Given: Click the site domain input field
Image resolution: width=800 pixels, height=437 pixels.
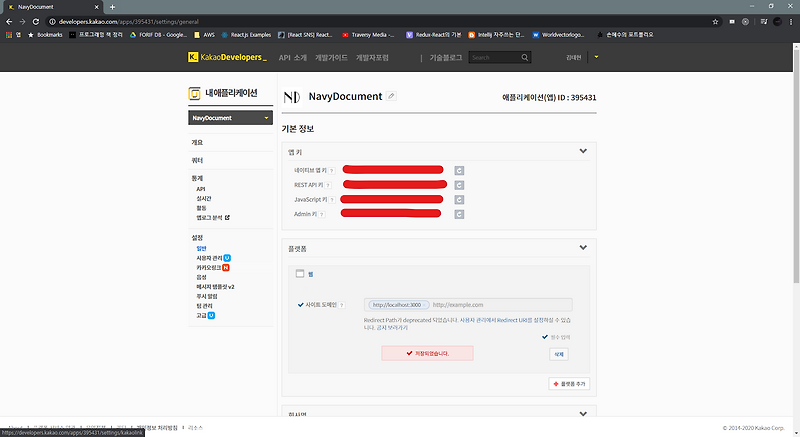Looking at the screenshot, I should pyautogui.click(x=468, y=305).
